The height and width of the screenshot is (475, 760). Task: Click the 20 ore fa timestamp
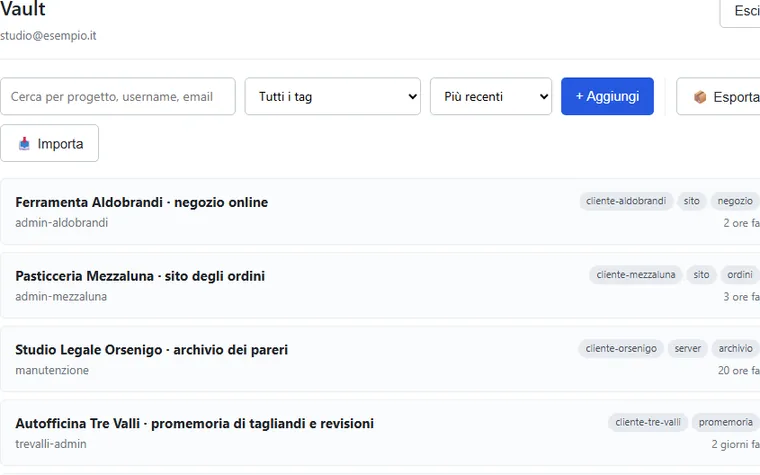[x=738, y=370]
